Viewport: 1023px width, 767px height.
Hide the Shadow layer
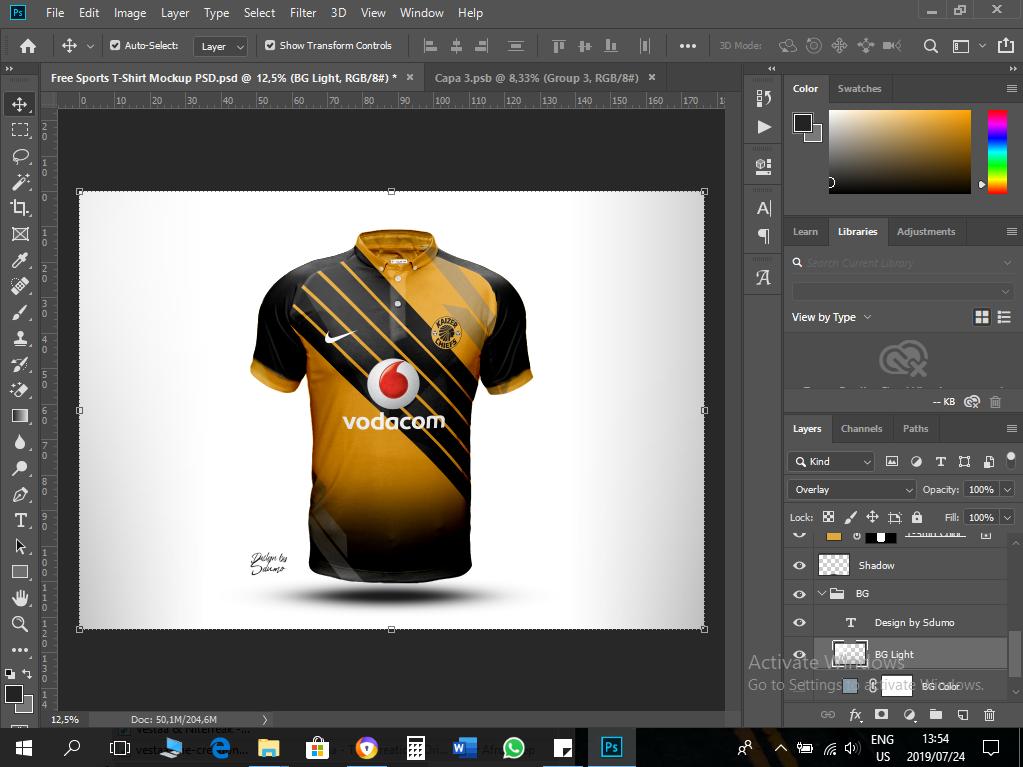[x=799, y=565]
